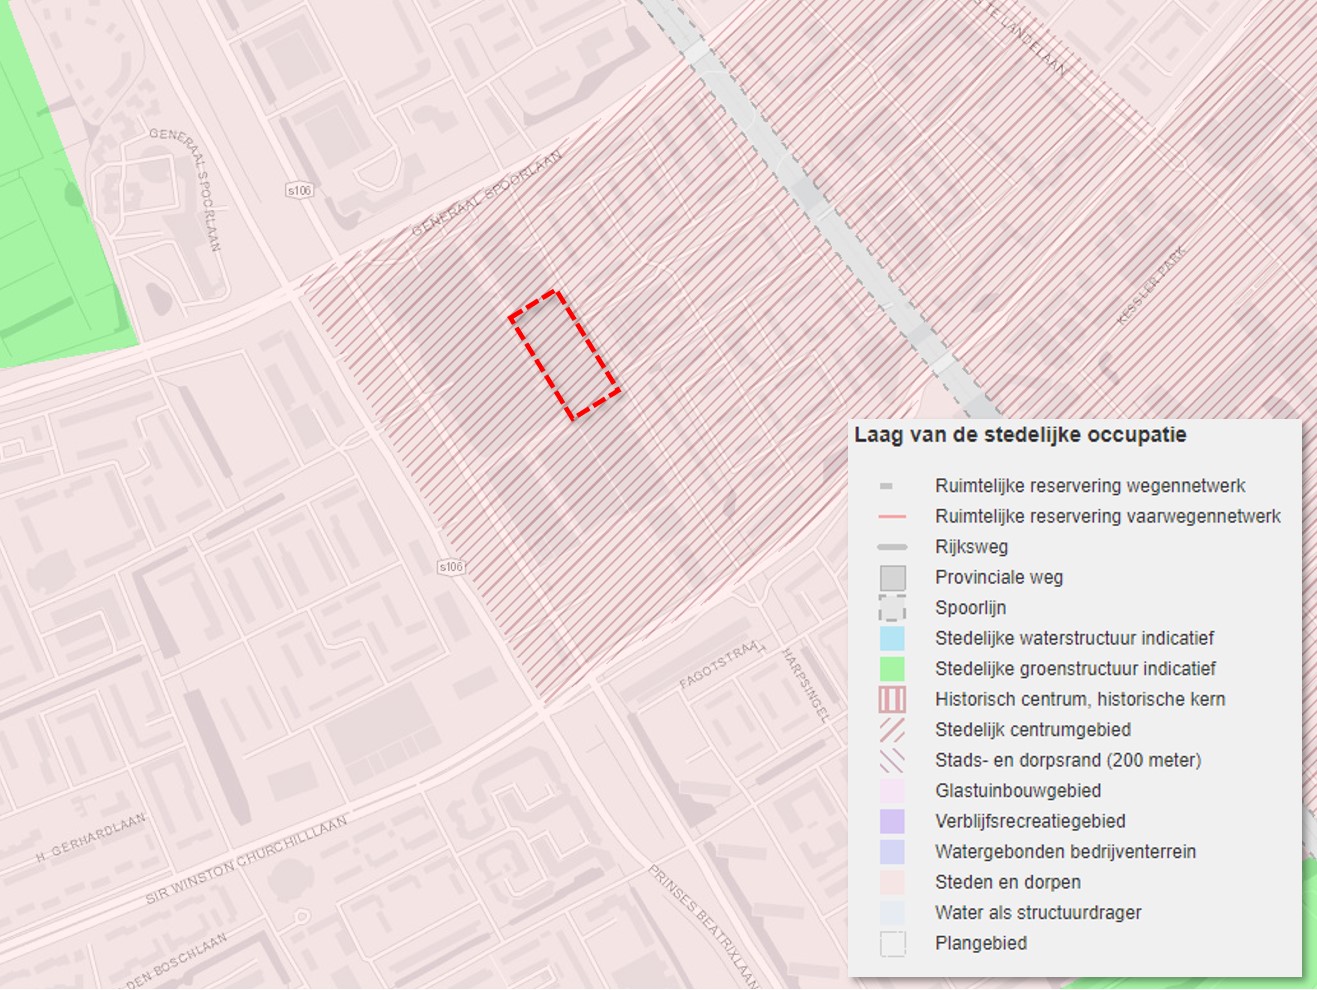Click the FAGOTSTRAAT street label on map
The width and height of the screenshot is (1317, 990).
pos(722,663)
